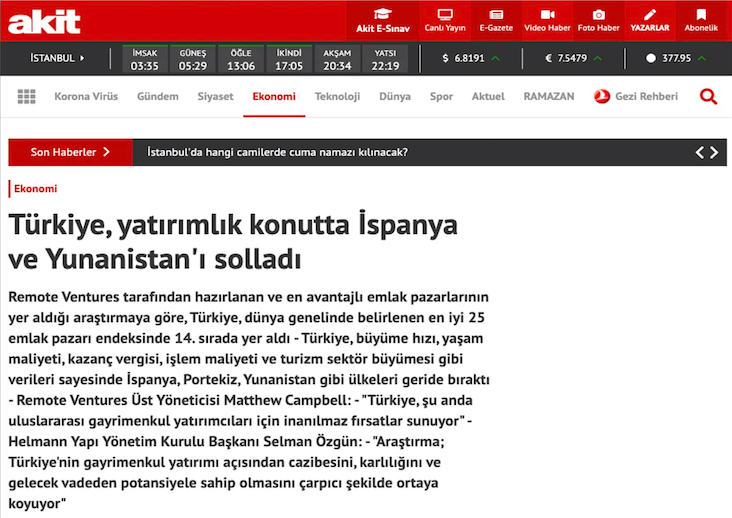
Task: Click the euro rate green up arrow
Action: point(598,58)
